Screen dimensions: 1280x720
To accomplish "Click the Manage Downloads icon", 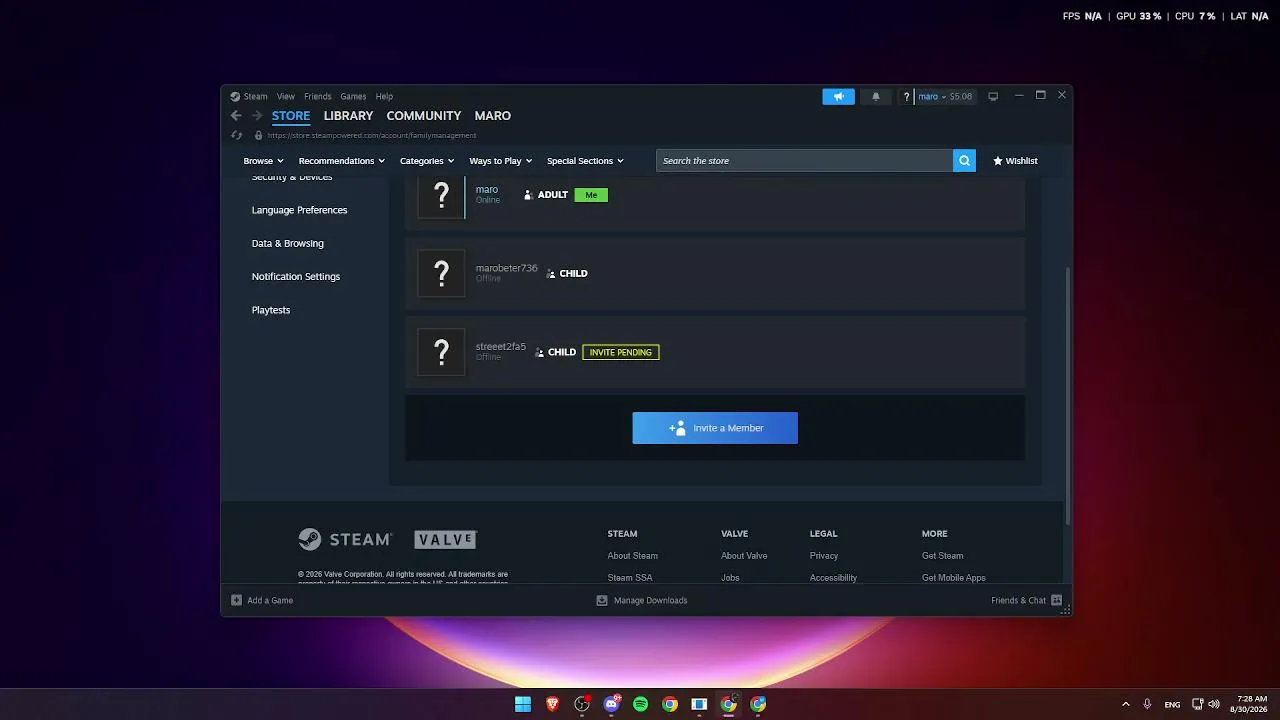I will [602, 600].
